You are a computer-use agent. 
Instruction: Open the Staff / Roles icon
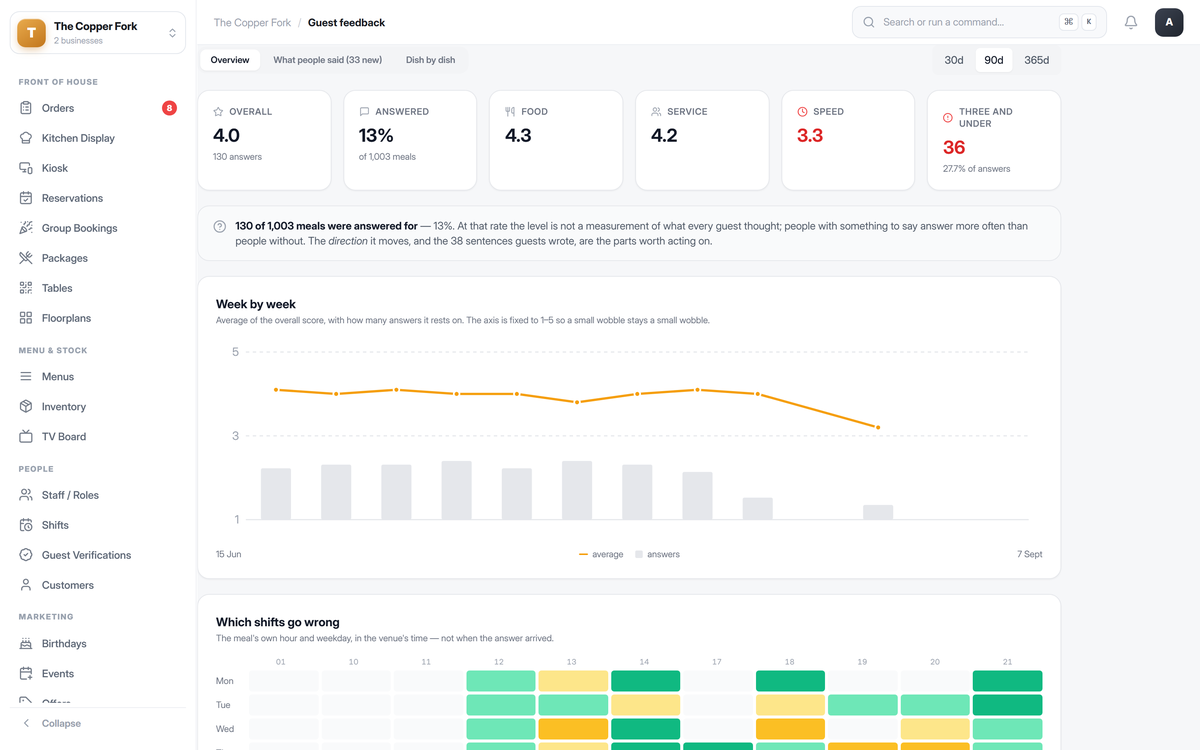(26, 495)
